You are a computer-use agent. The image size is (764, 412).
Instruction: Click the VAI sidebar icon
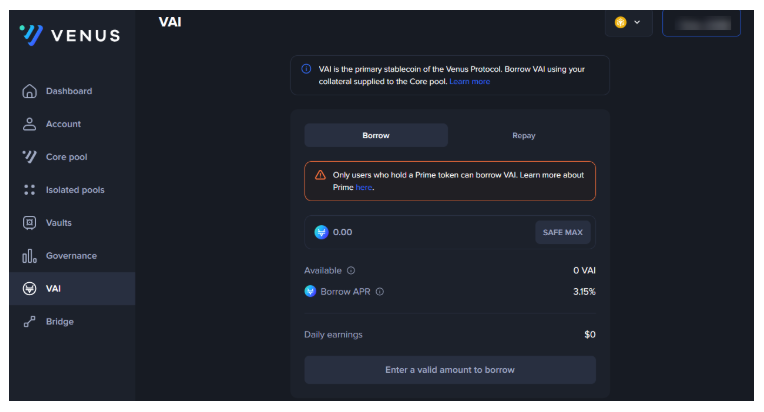coord(29,288)
